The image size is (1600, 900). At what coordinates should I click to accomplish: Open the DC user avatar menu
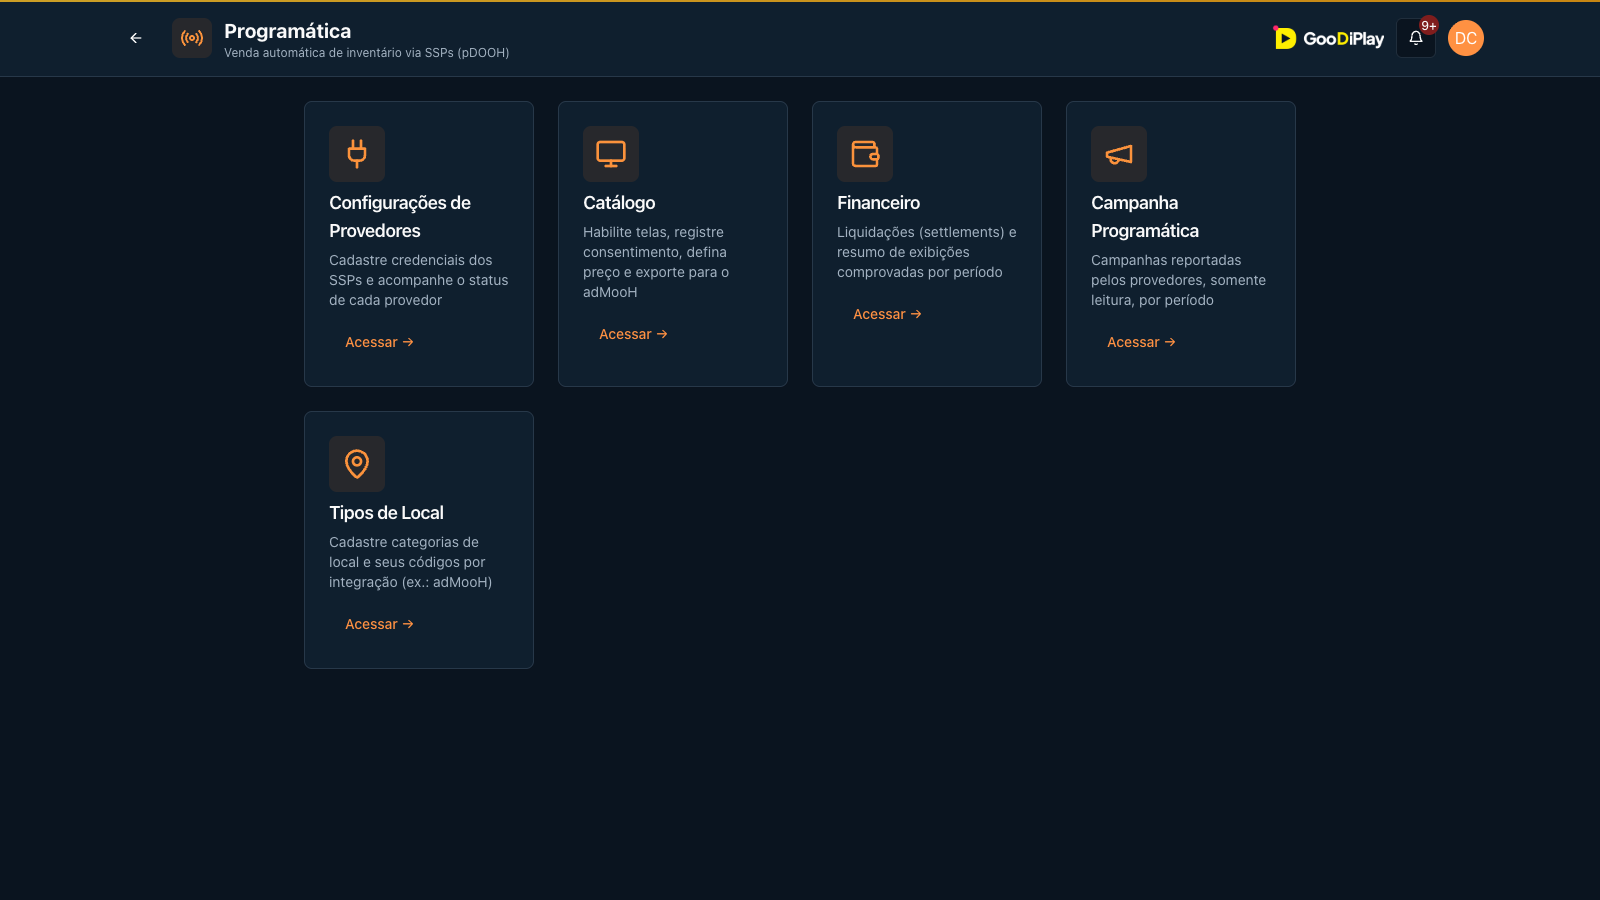(x=1466, y=38)
